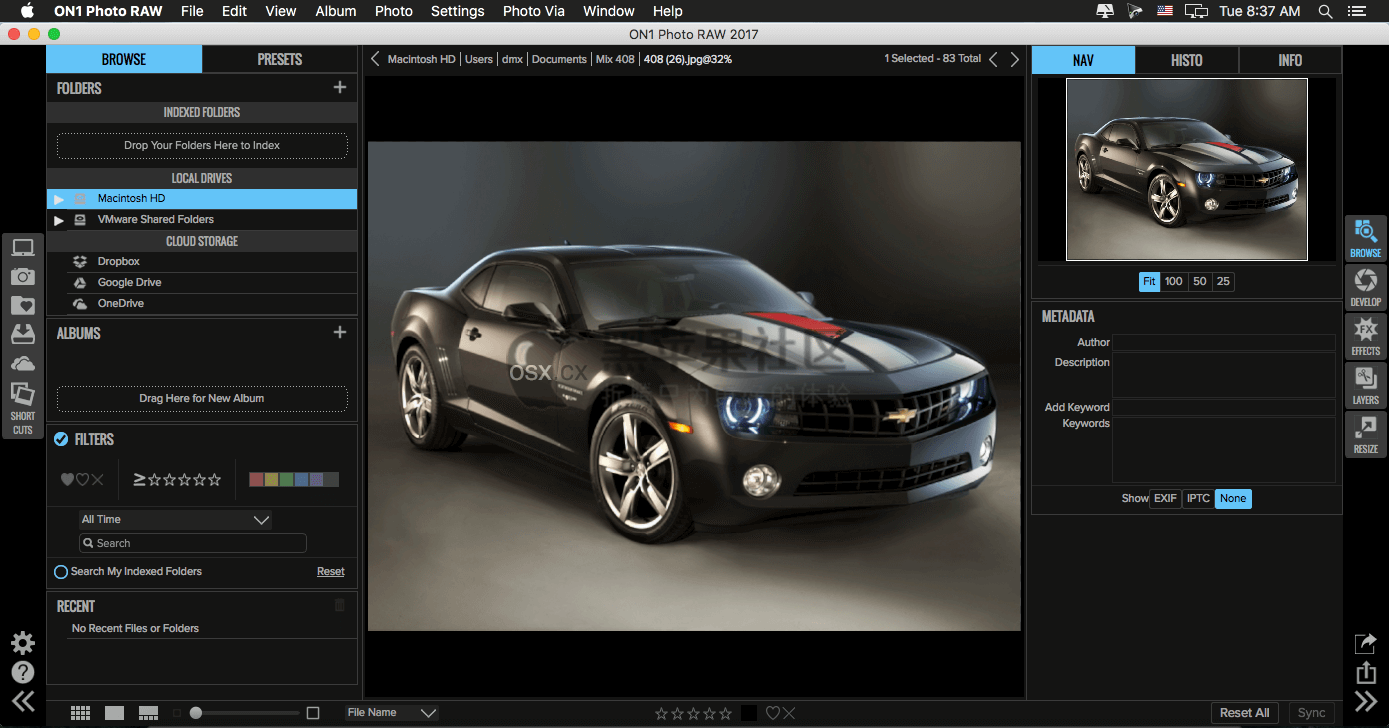Viewport: 1389px width, 728px height.
Task: Select None for metadata display
Action: click(1233, 498)
